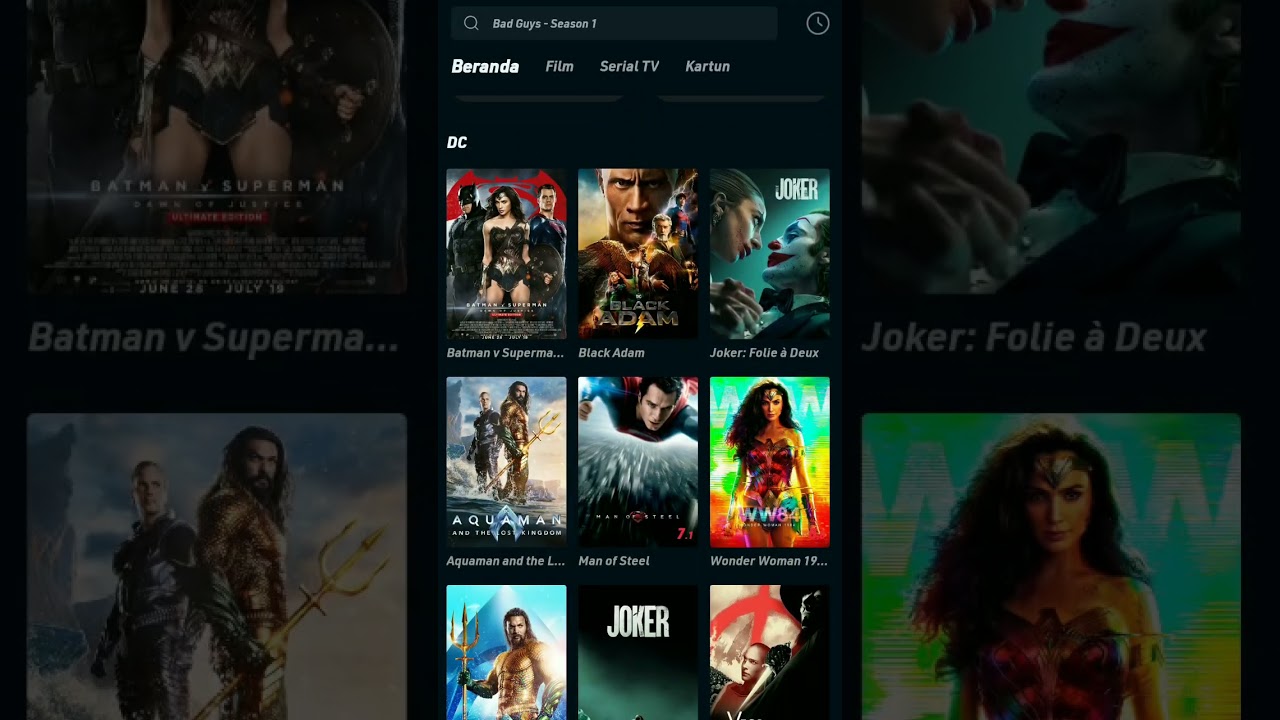The height and width of the screenshot is (720, 1280).
Task: Click the Wonder Woman 19... caption
Action: click(x=769, y=561)
